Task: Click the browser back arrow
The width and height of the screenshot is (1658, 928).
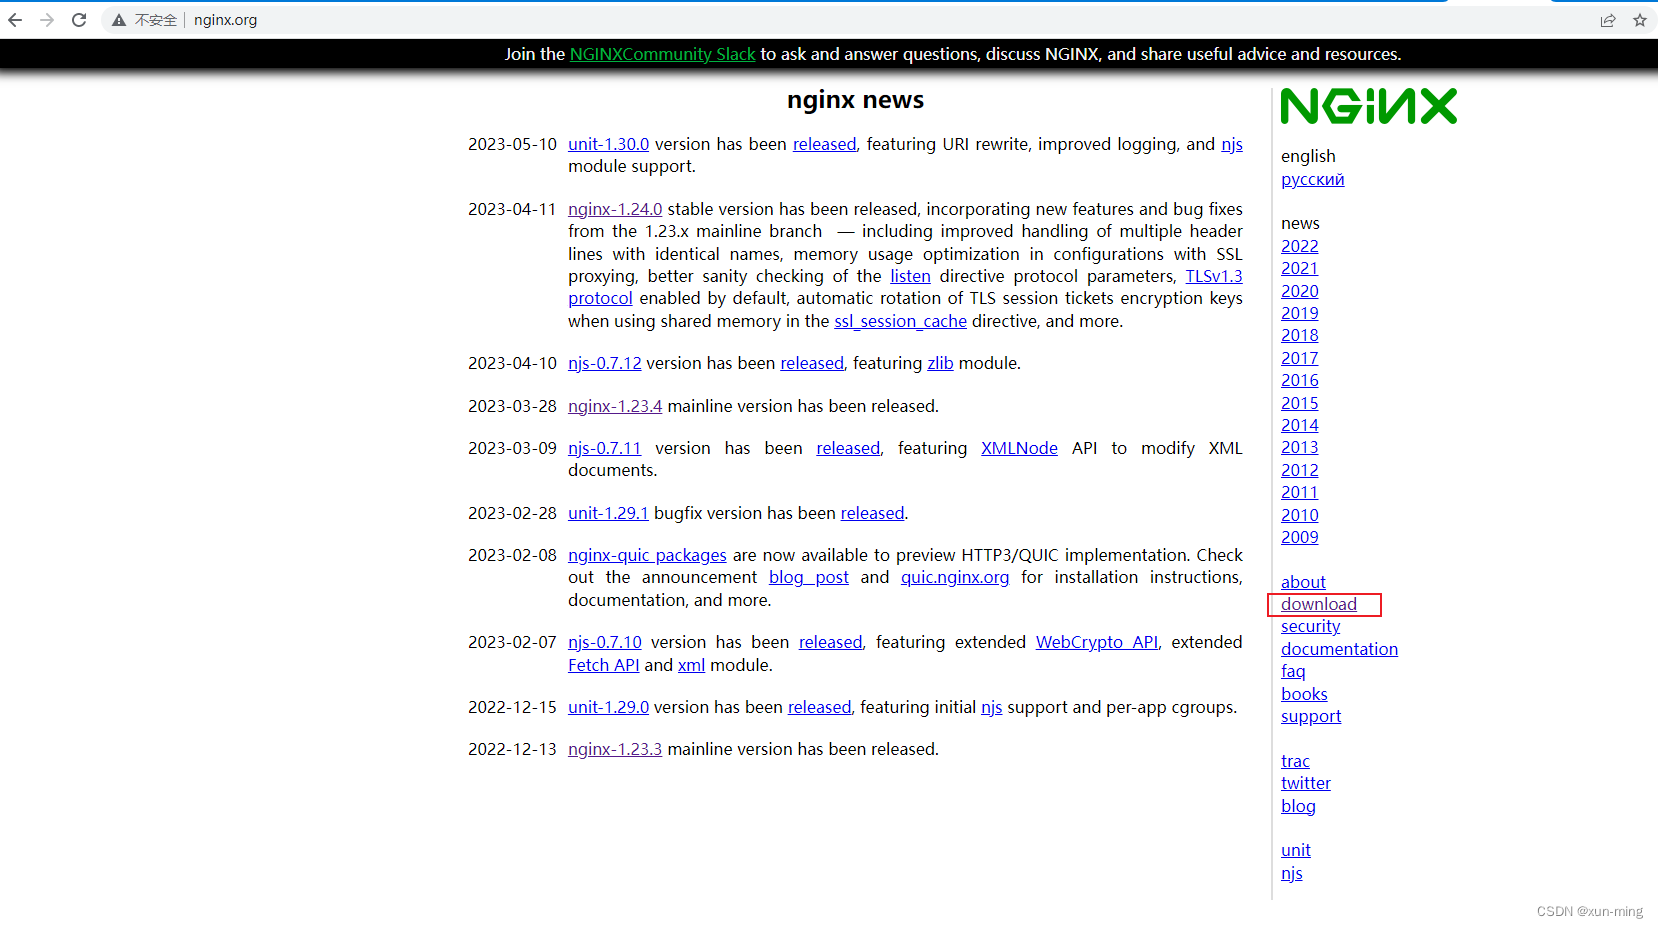Action: point(15,20)
